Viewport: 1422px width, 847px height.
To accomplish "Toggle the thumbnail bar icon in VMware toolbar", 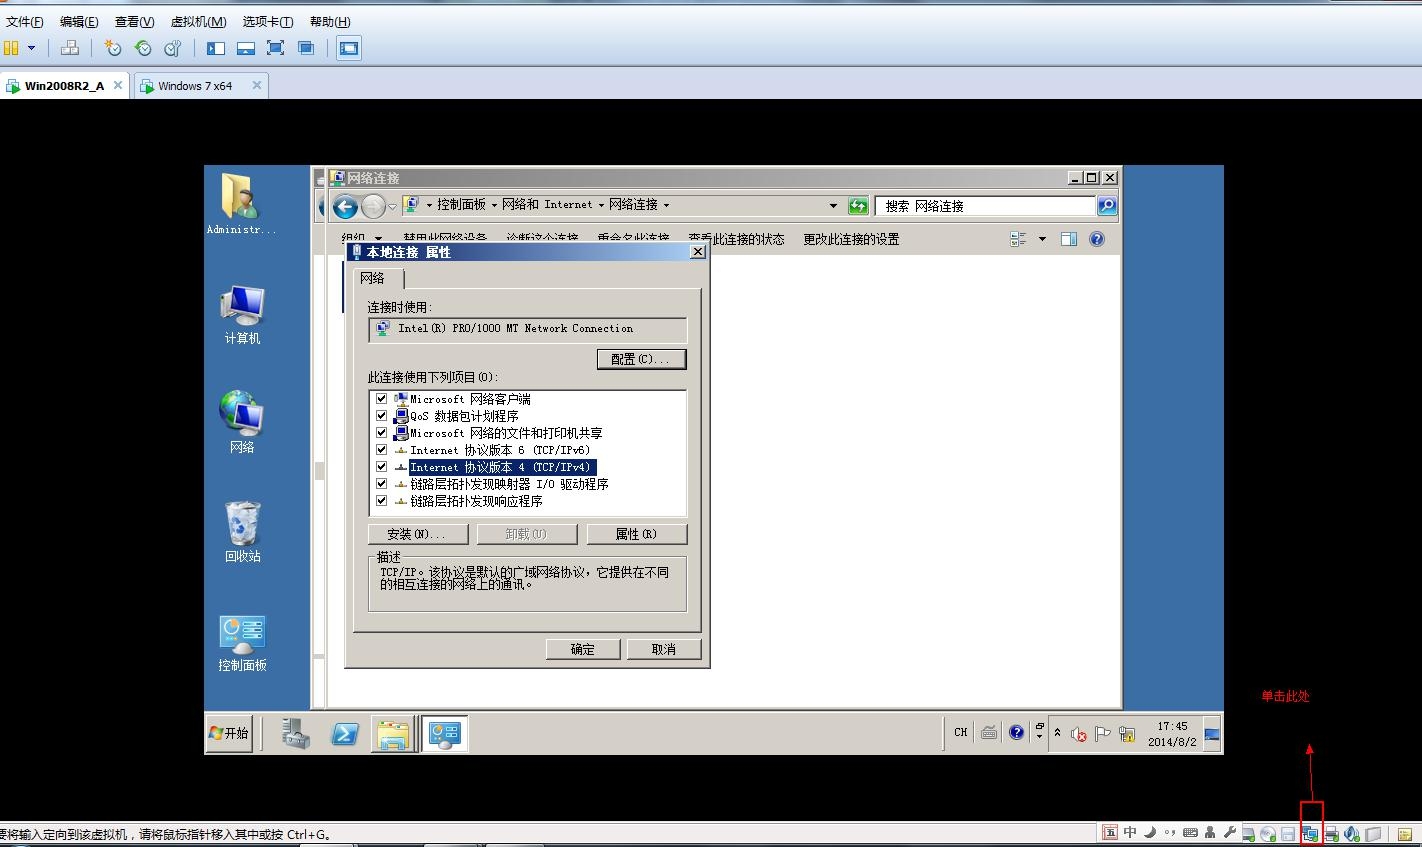I will pyautogui.click(x=246, y=48).
